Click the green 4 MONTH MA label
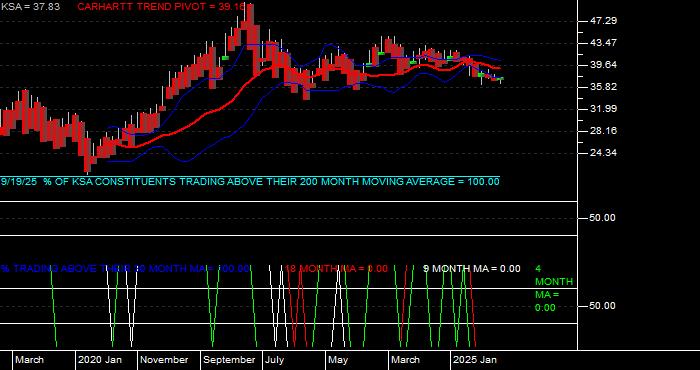The image size is (700, 370). [x=554, y=288]
